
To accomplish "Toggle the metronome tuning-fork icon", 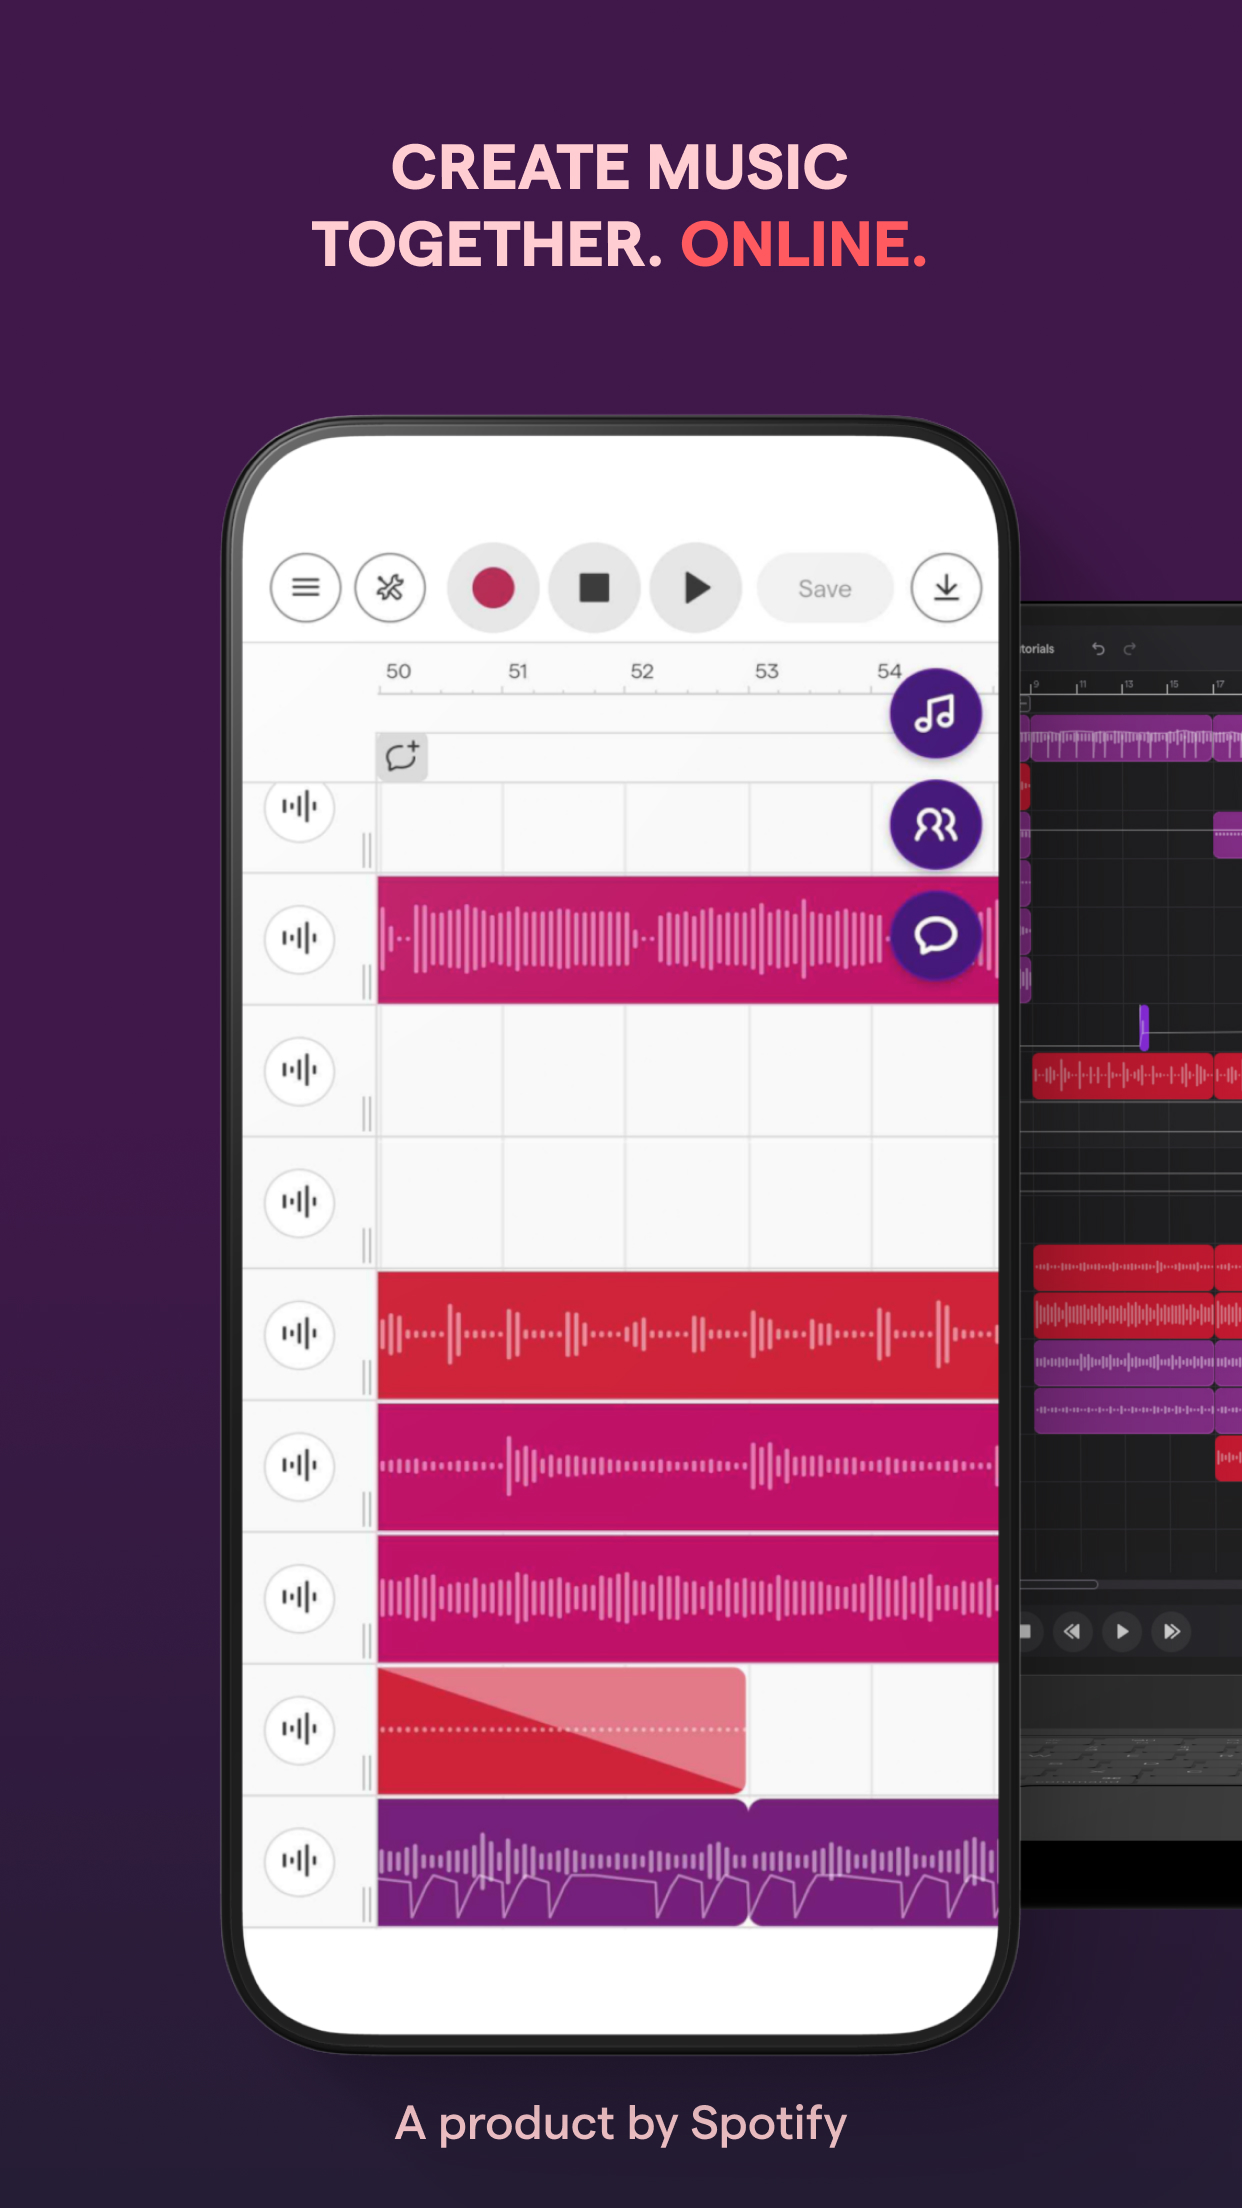I will [x=390, y=588].
